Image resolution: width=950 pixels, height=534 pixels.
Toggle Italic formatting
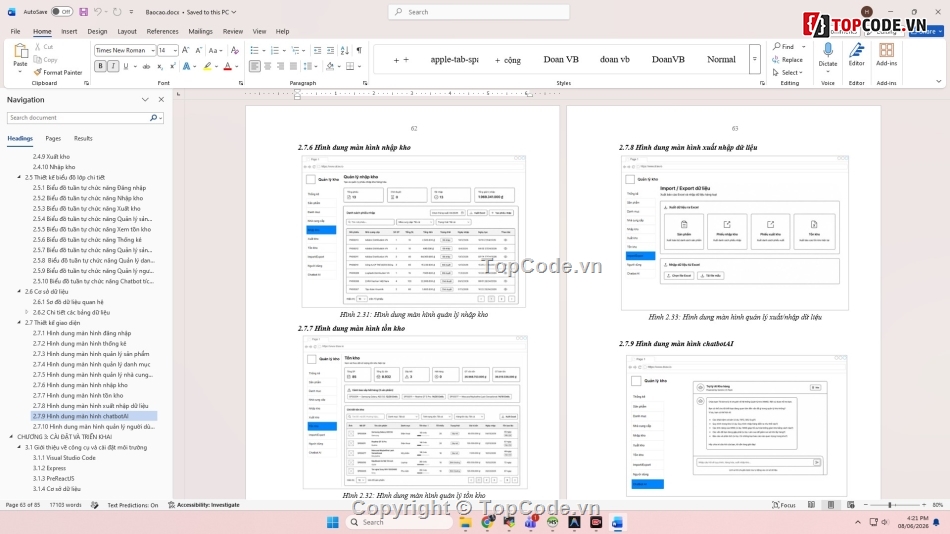(x=113, y=66)
